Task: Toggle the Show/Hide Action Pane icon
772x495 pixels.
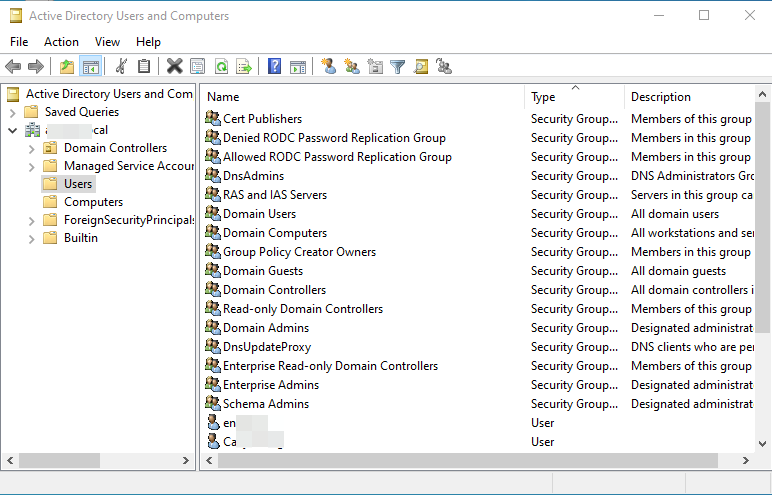Action: (x=298, y=66)
